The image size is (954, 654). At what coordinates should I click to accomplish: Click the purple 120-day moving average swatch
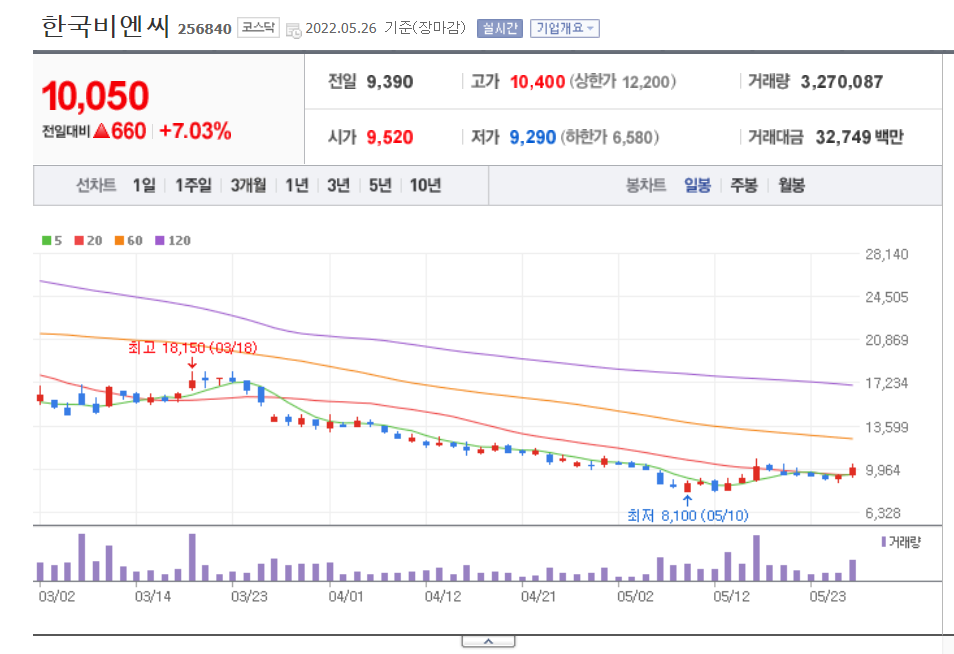point(160,240)
